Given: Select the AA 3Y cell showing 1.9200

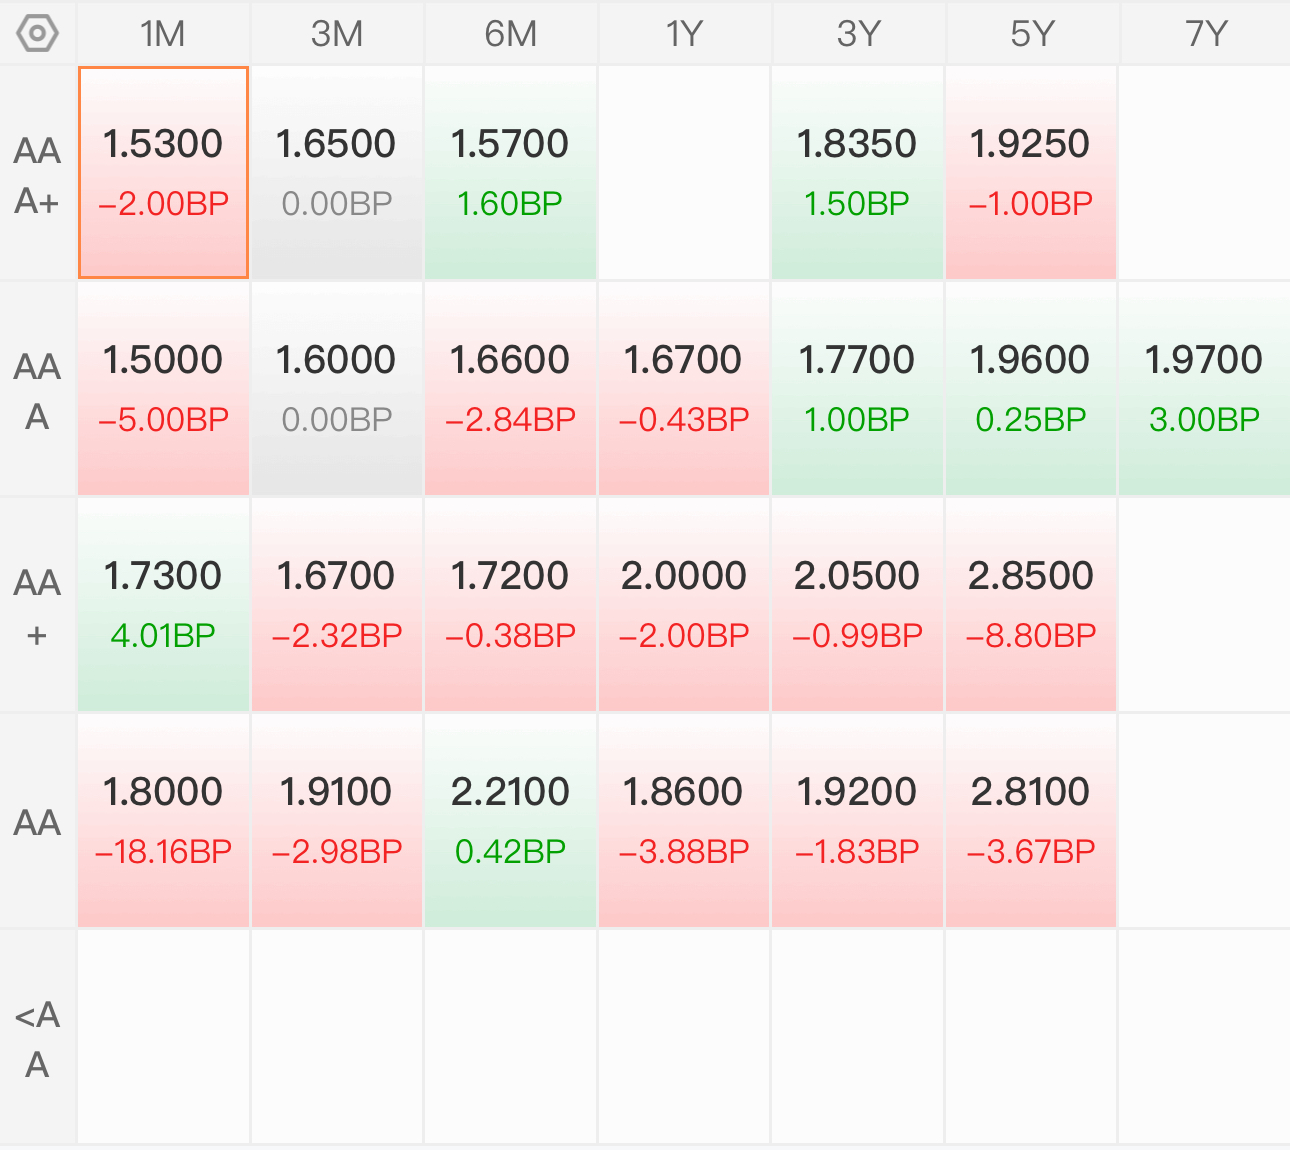Looking at the screenshot, I should click(x=858, y=821).
